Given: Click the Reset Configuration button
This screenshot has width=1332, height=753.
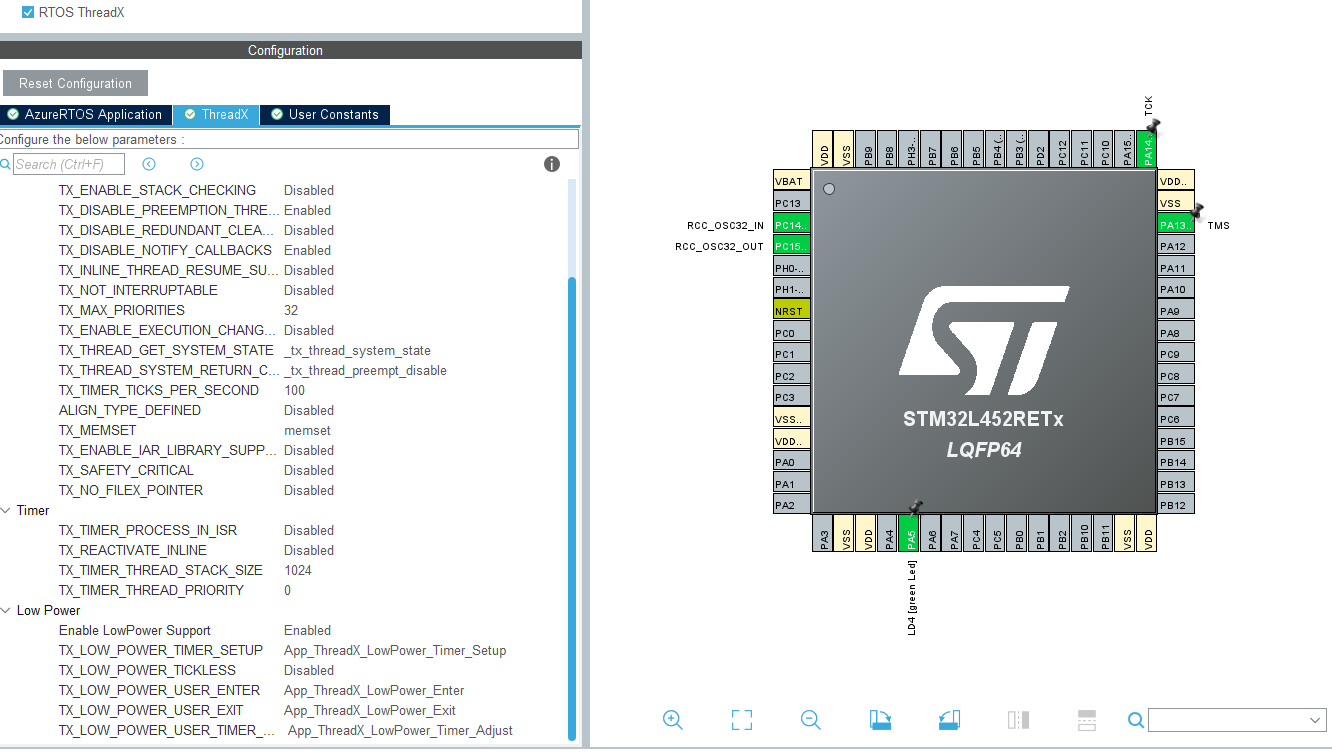Looking at the screenshot, I should point(74,83).
